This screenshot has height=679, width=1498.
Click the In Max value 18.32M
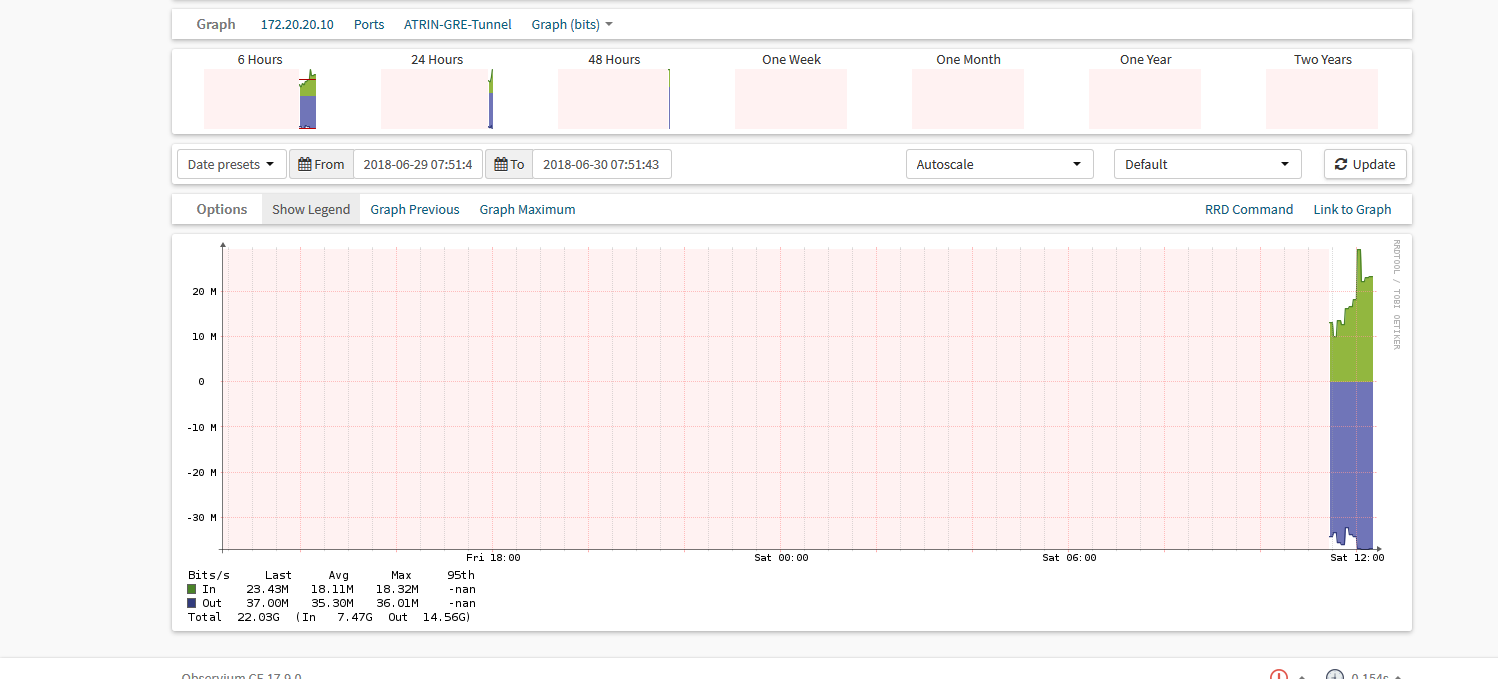(x=399, y=589)
